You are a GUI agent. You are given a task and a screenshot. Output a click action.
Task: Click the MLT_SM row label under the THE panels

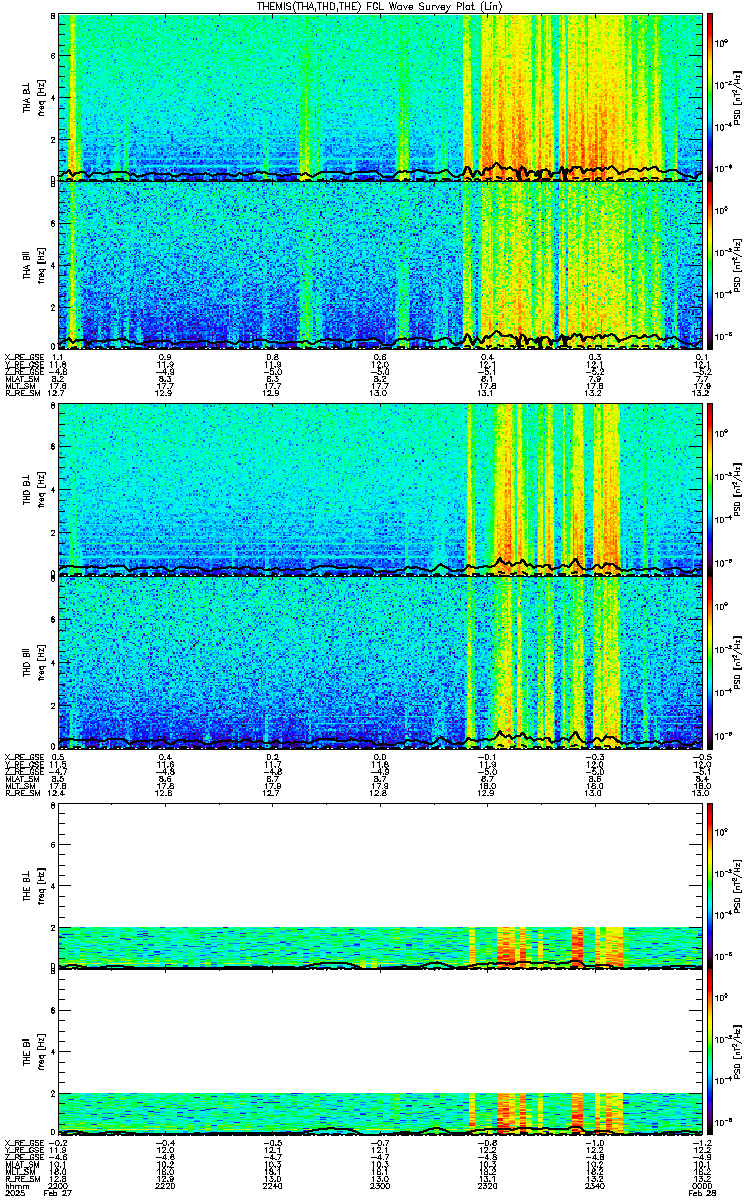tap(18, 1174)
